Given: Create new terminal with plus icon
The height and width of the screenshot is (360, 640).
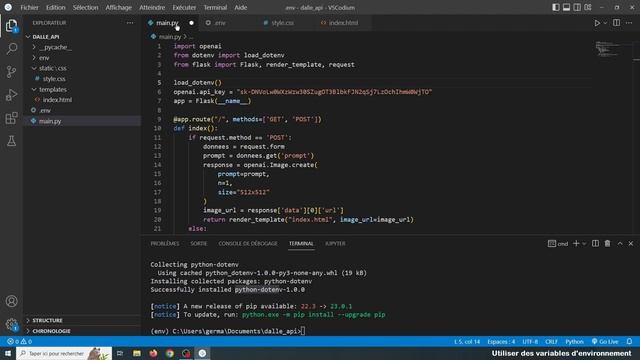Looking at the screenshot, I should (576, 243).
